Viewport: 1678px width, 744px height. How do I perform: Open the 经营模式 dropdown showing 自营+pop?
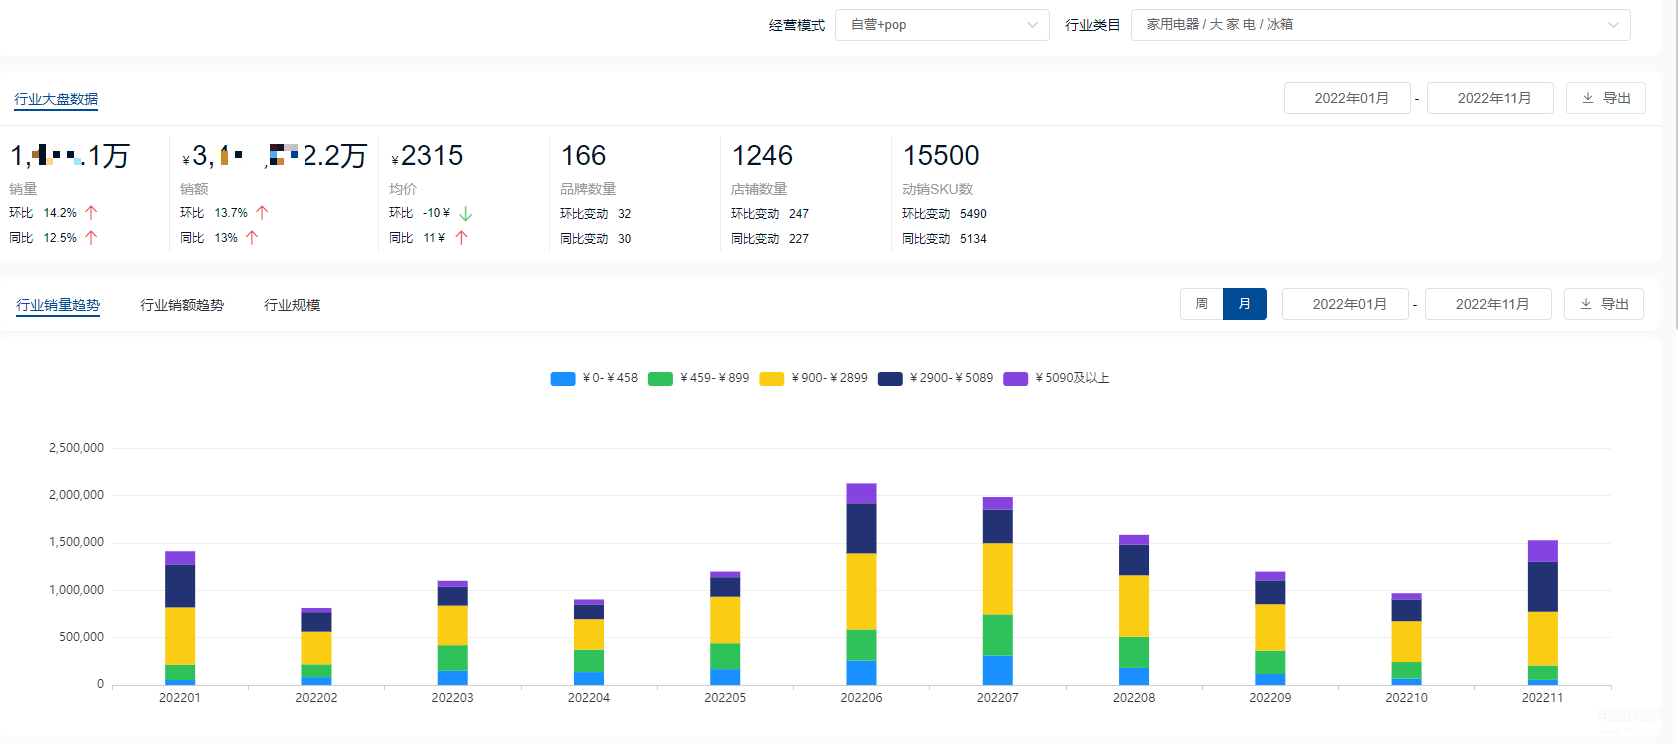click(x=941, y=25)
